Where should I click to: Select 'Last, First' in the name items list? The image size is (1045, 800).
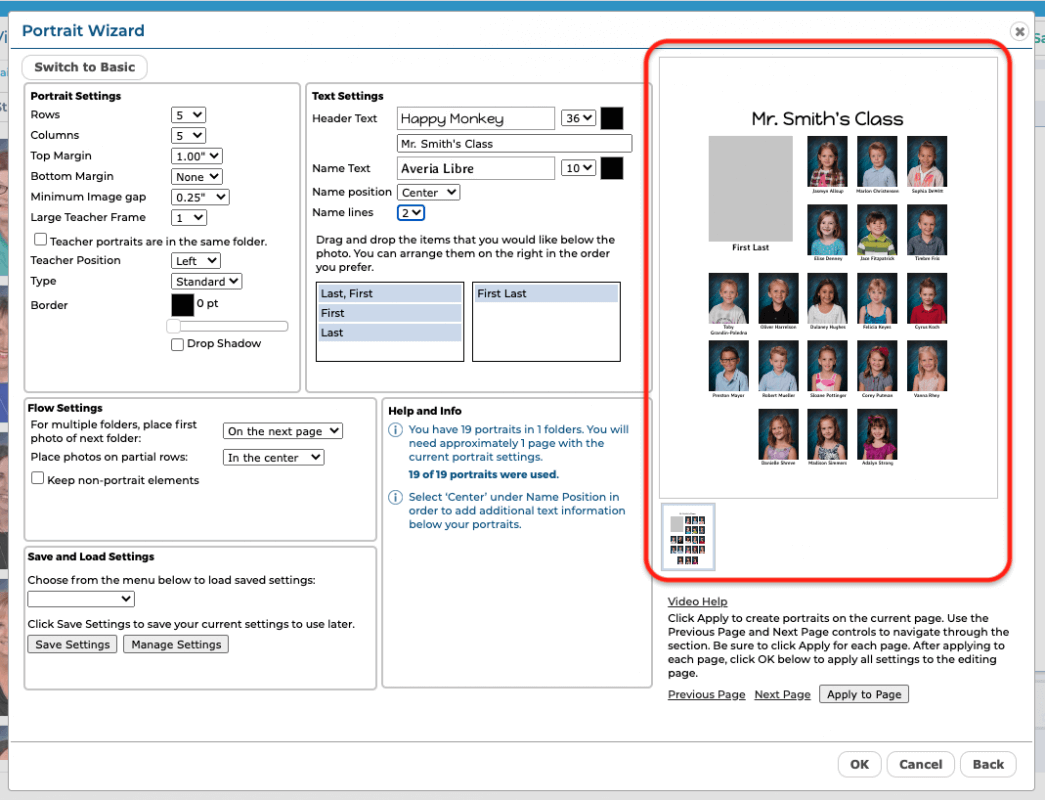pyautogui.click(x=389, y=294)
